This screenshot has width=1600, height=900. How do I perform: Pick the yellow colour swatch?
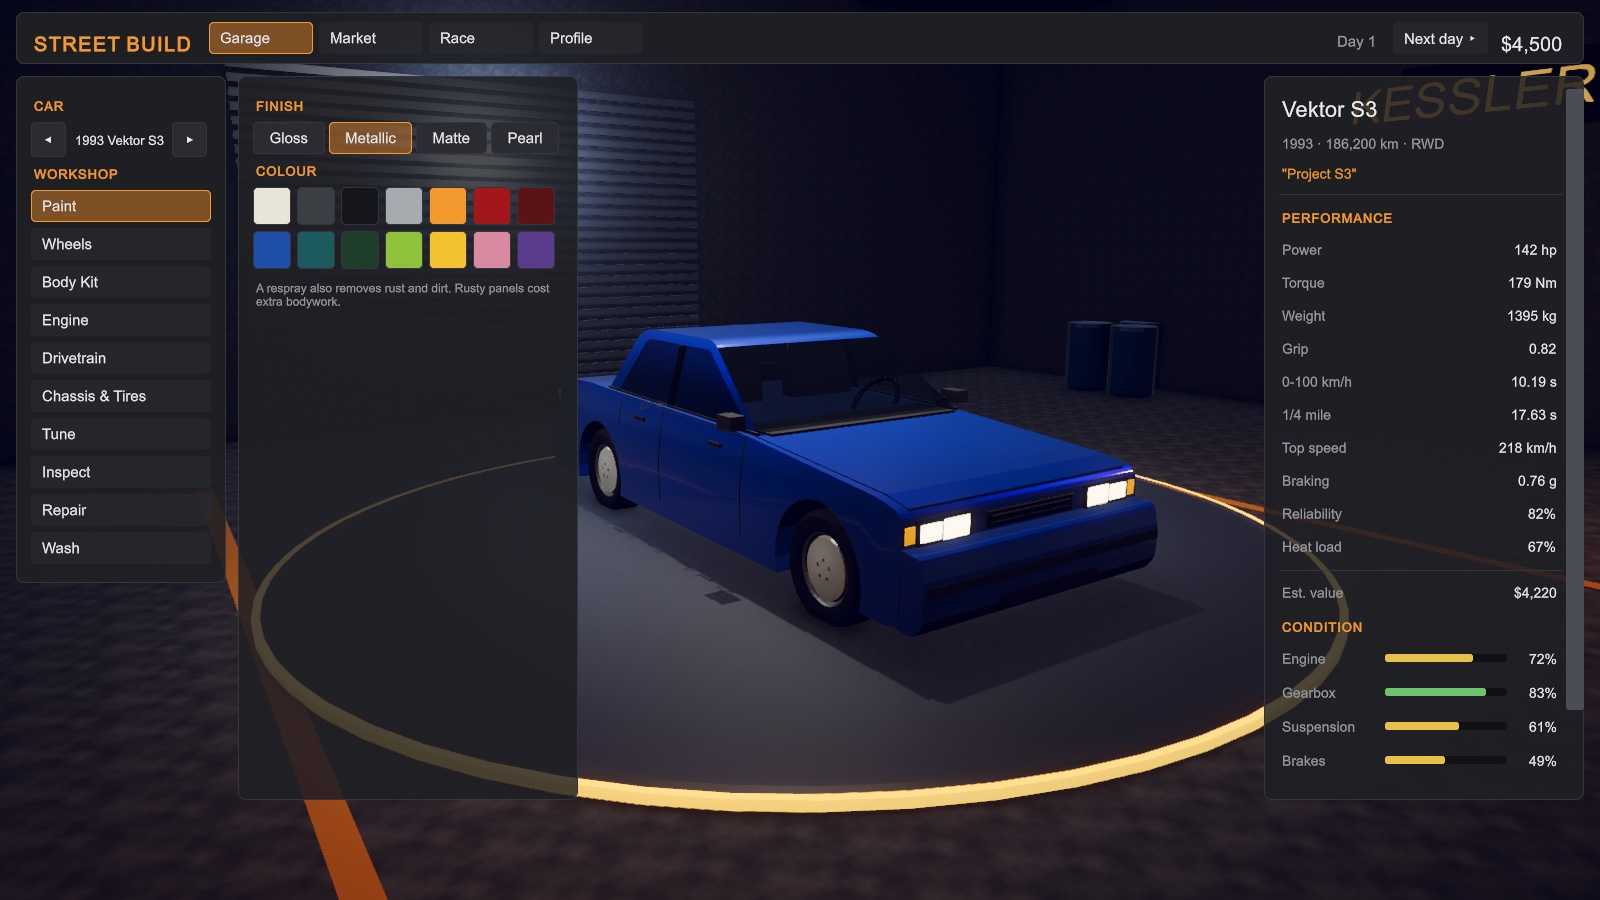(448, 250)
